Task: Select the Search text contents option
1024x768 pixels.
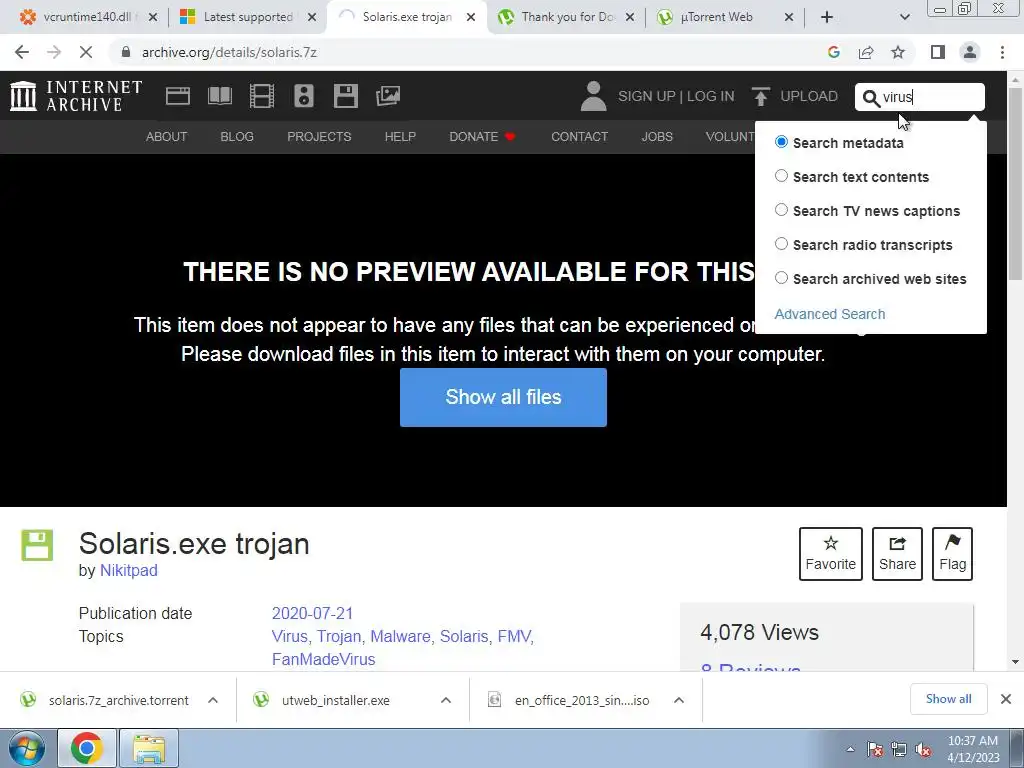Action: pyautogui.click(x=781, y=176)
